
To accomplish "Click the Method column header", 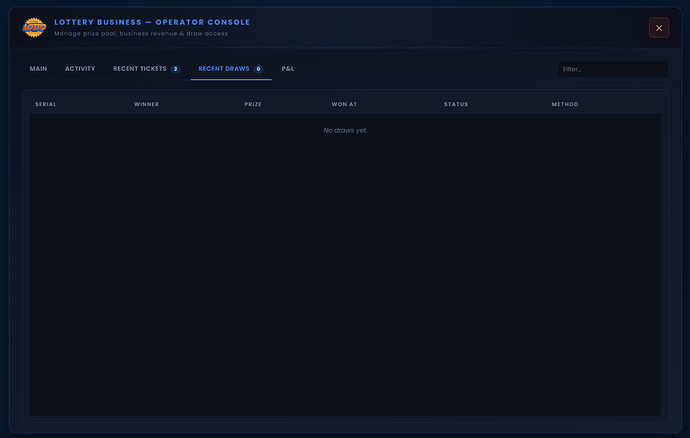I will click(x=565, y=104).
